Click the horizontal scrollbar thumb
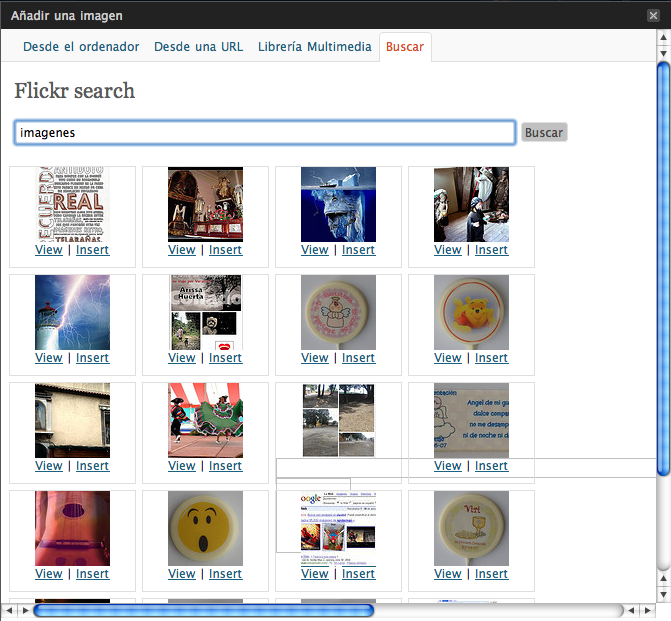Image resolution: width=671 pixels, height=621 pixels. pyautogui.click(x=204, y=610)
